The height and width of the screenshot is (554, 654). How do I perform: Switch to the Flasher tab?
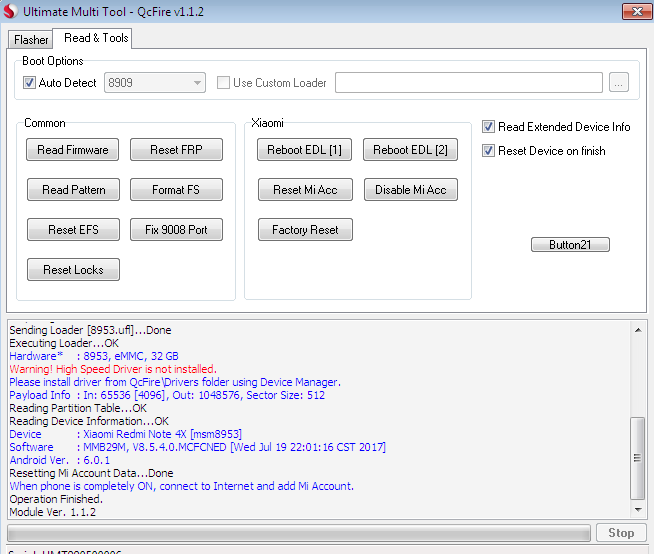click(x=31, y=40)
